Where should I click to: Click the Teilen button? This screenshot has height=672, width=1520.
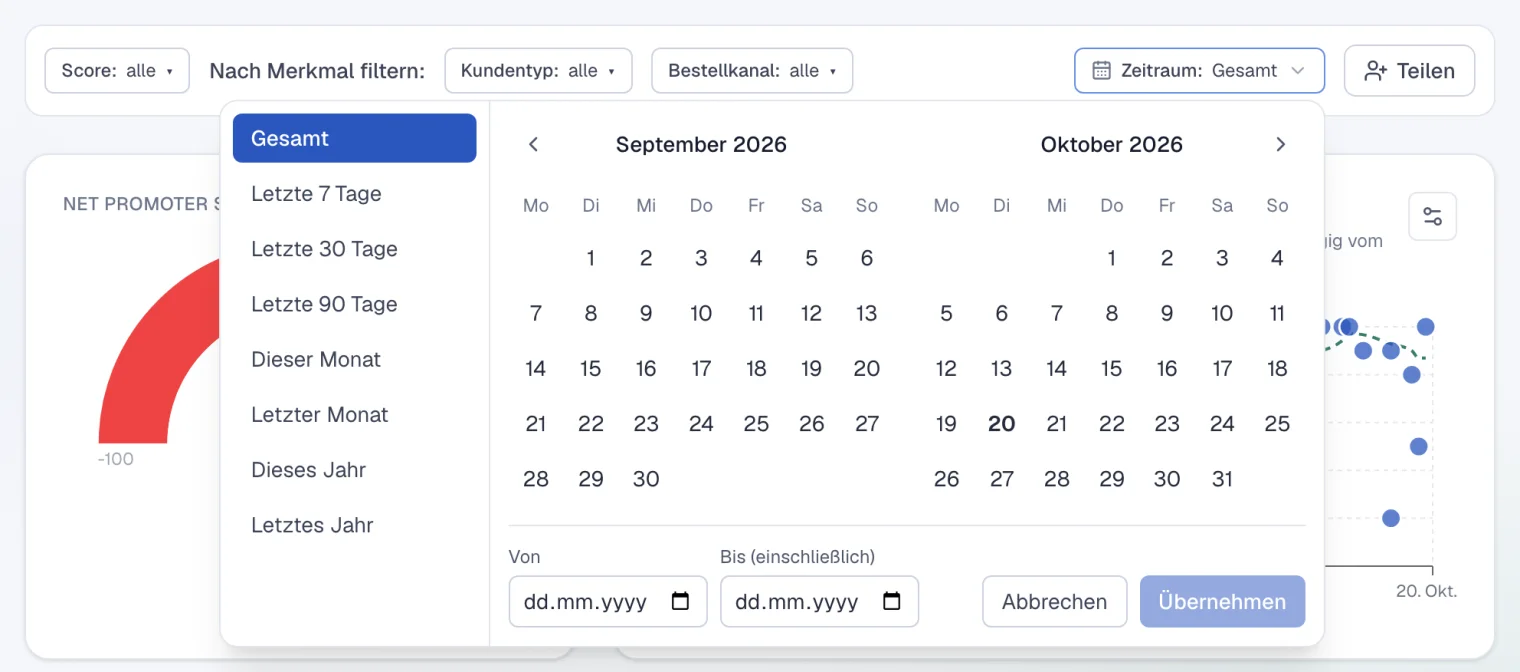pos(1409,71)
